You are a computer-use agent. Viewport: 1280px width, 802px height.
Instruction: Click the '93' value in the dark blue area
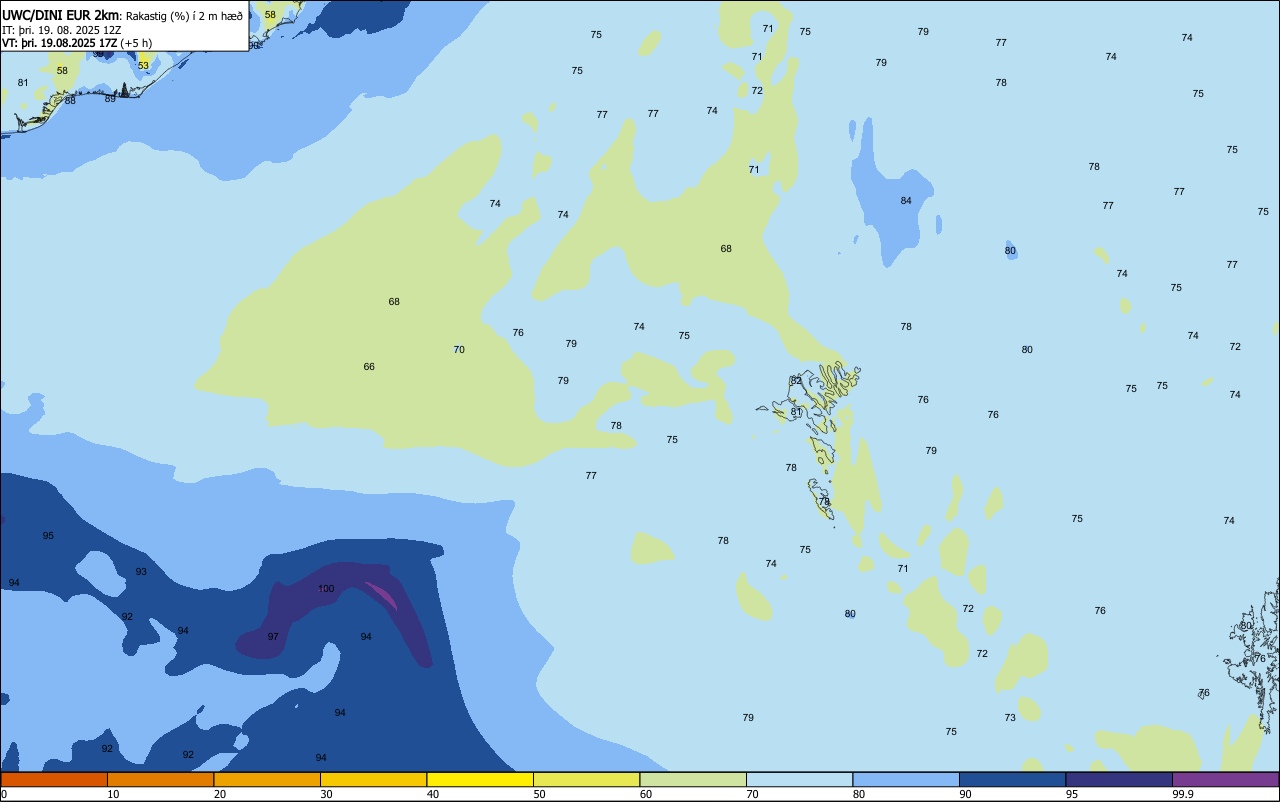click(x=141, y=572)
